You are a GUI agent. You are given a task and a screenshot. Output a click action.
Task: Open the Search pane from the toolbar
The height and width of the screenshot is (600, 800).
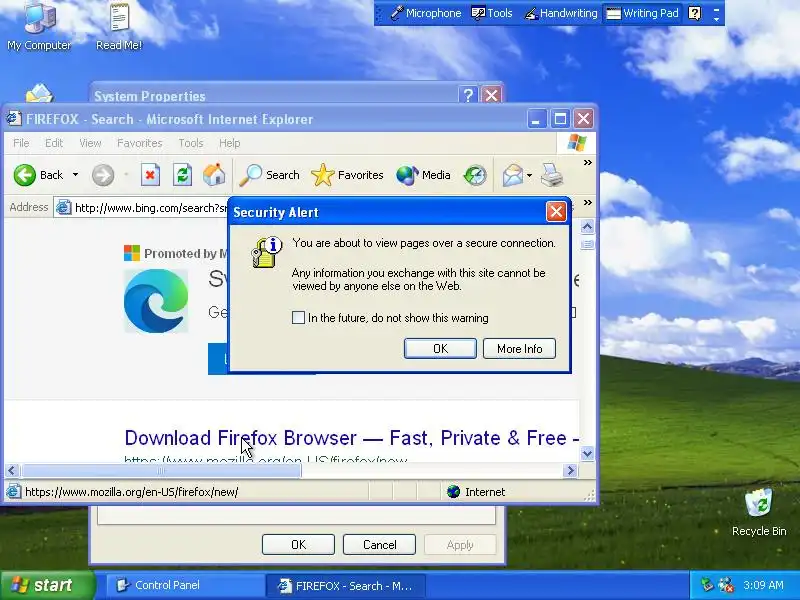pos(270,175)
